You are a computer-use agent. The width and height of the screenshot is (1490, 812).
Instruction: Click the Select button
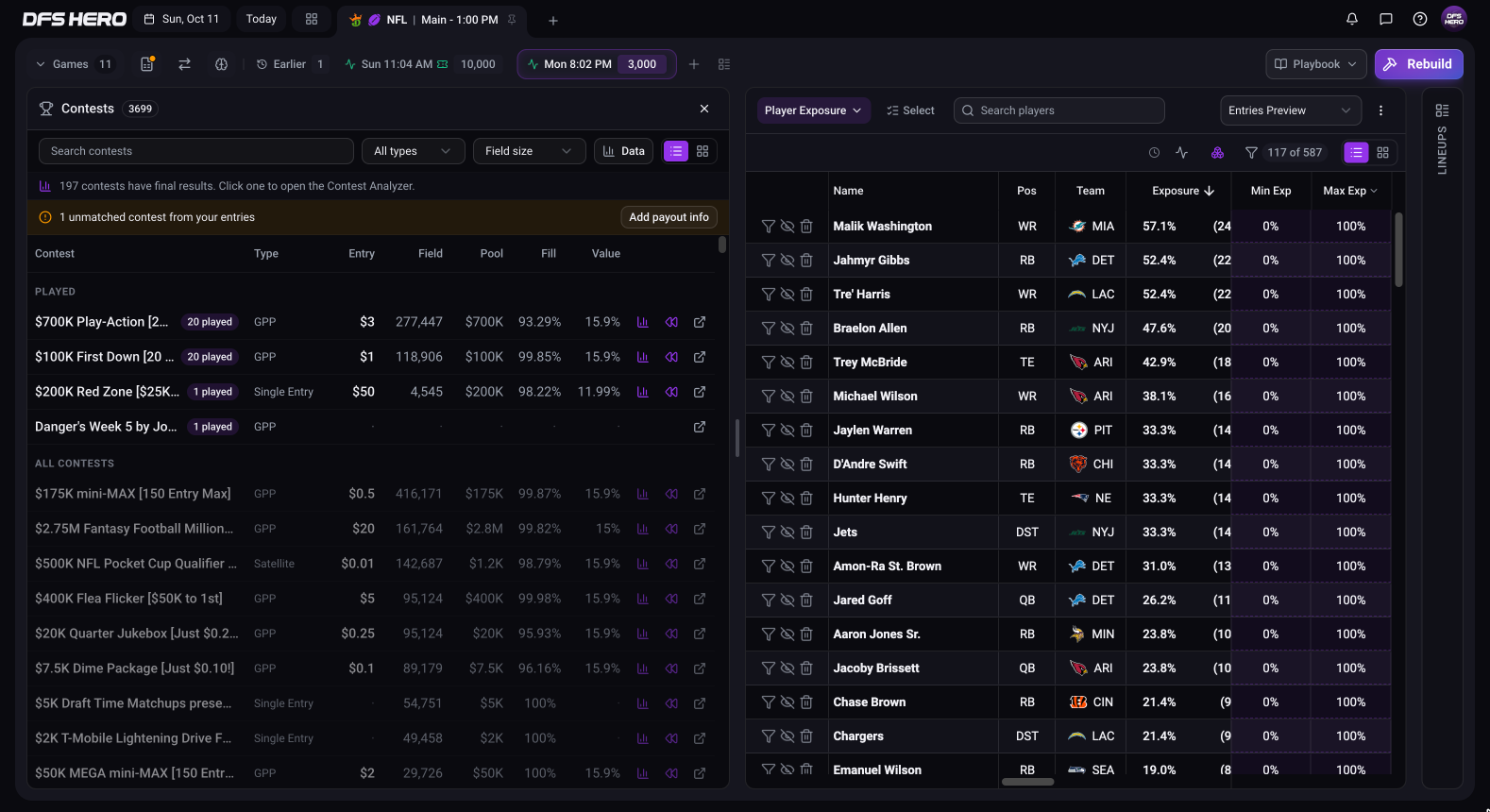[910, 110]
